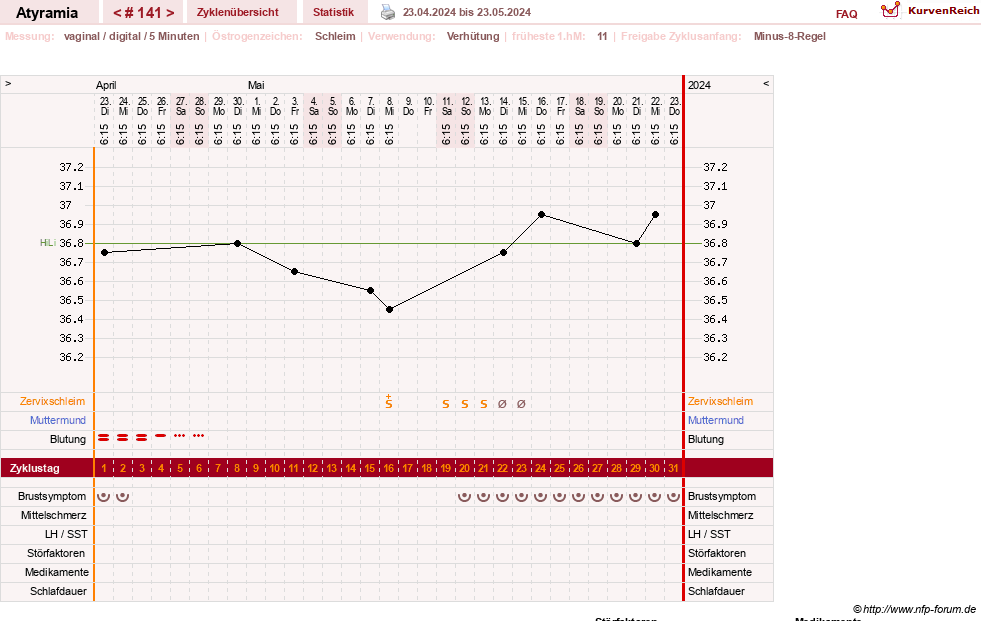The image size is (981, 621).
Task: Open the FAQ link
Action: (x=846, y=14)
